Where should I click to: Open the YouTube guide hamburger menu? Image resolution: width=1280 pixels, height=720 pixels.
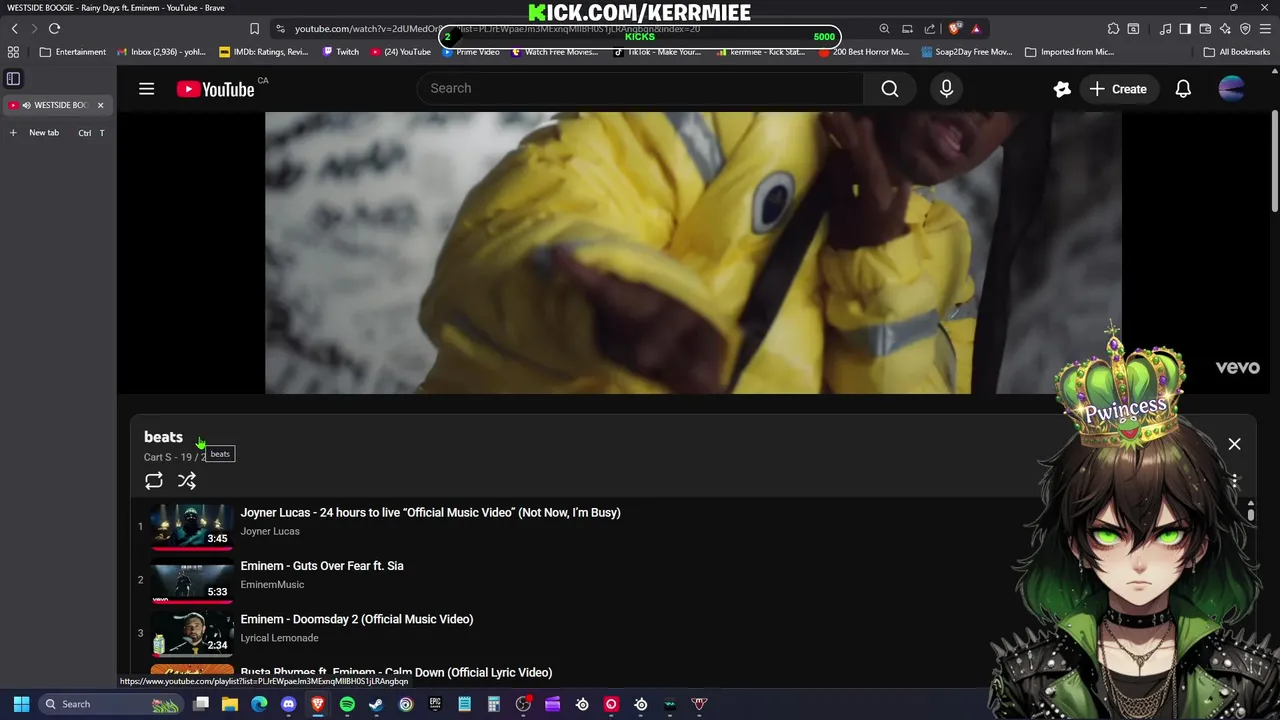pos(146,89)
